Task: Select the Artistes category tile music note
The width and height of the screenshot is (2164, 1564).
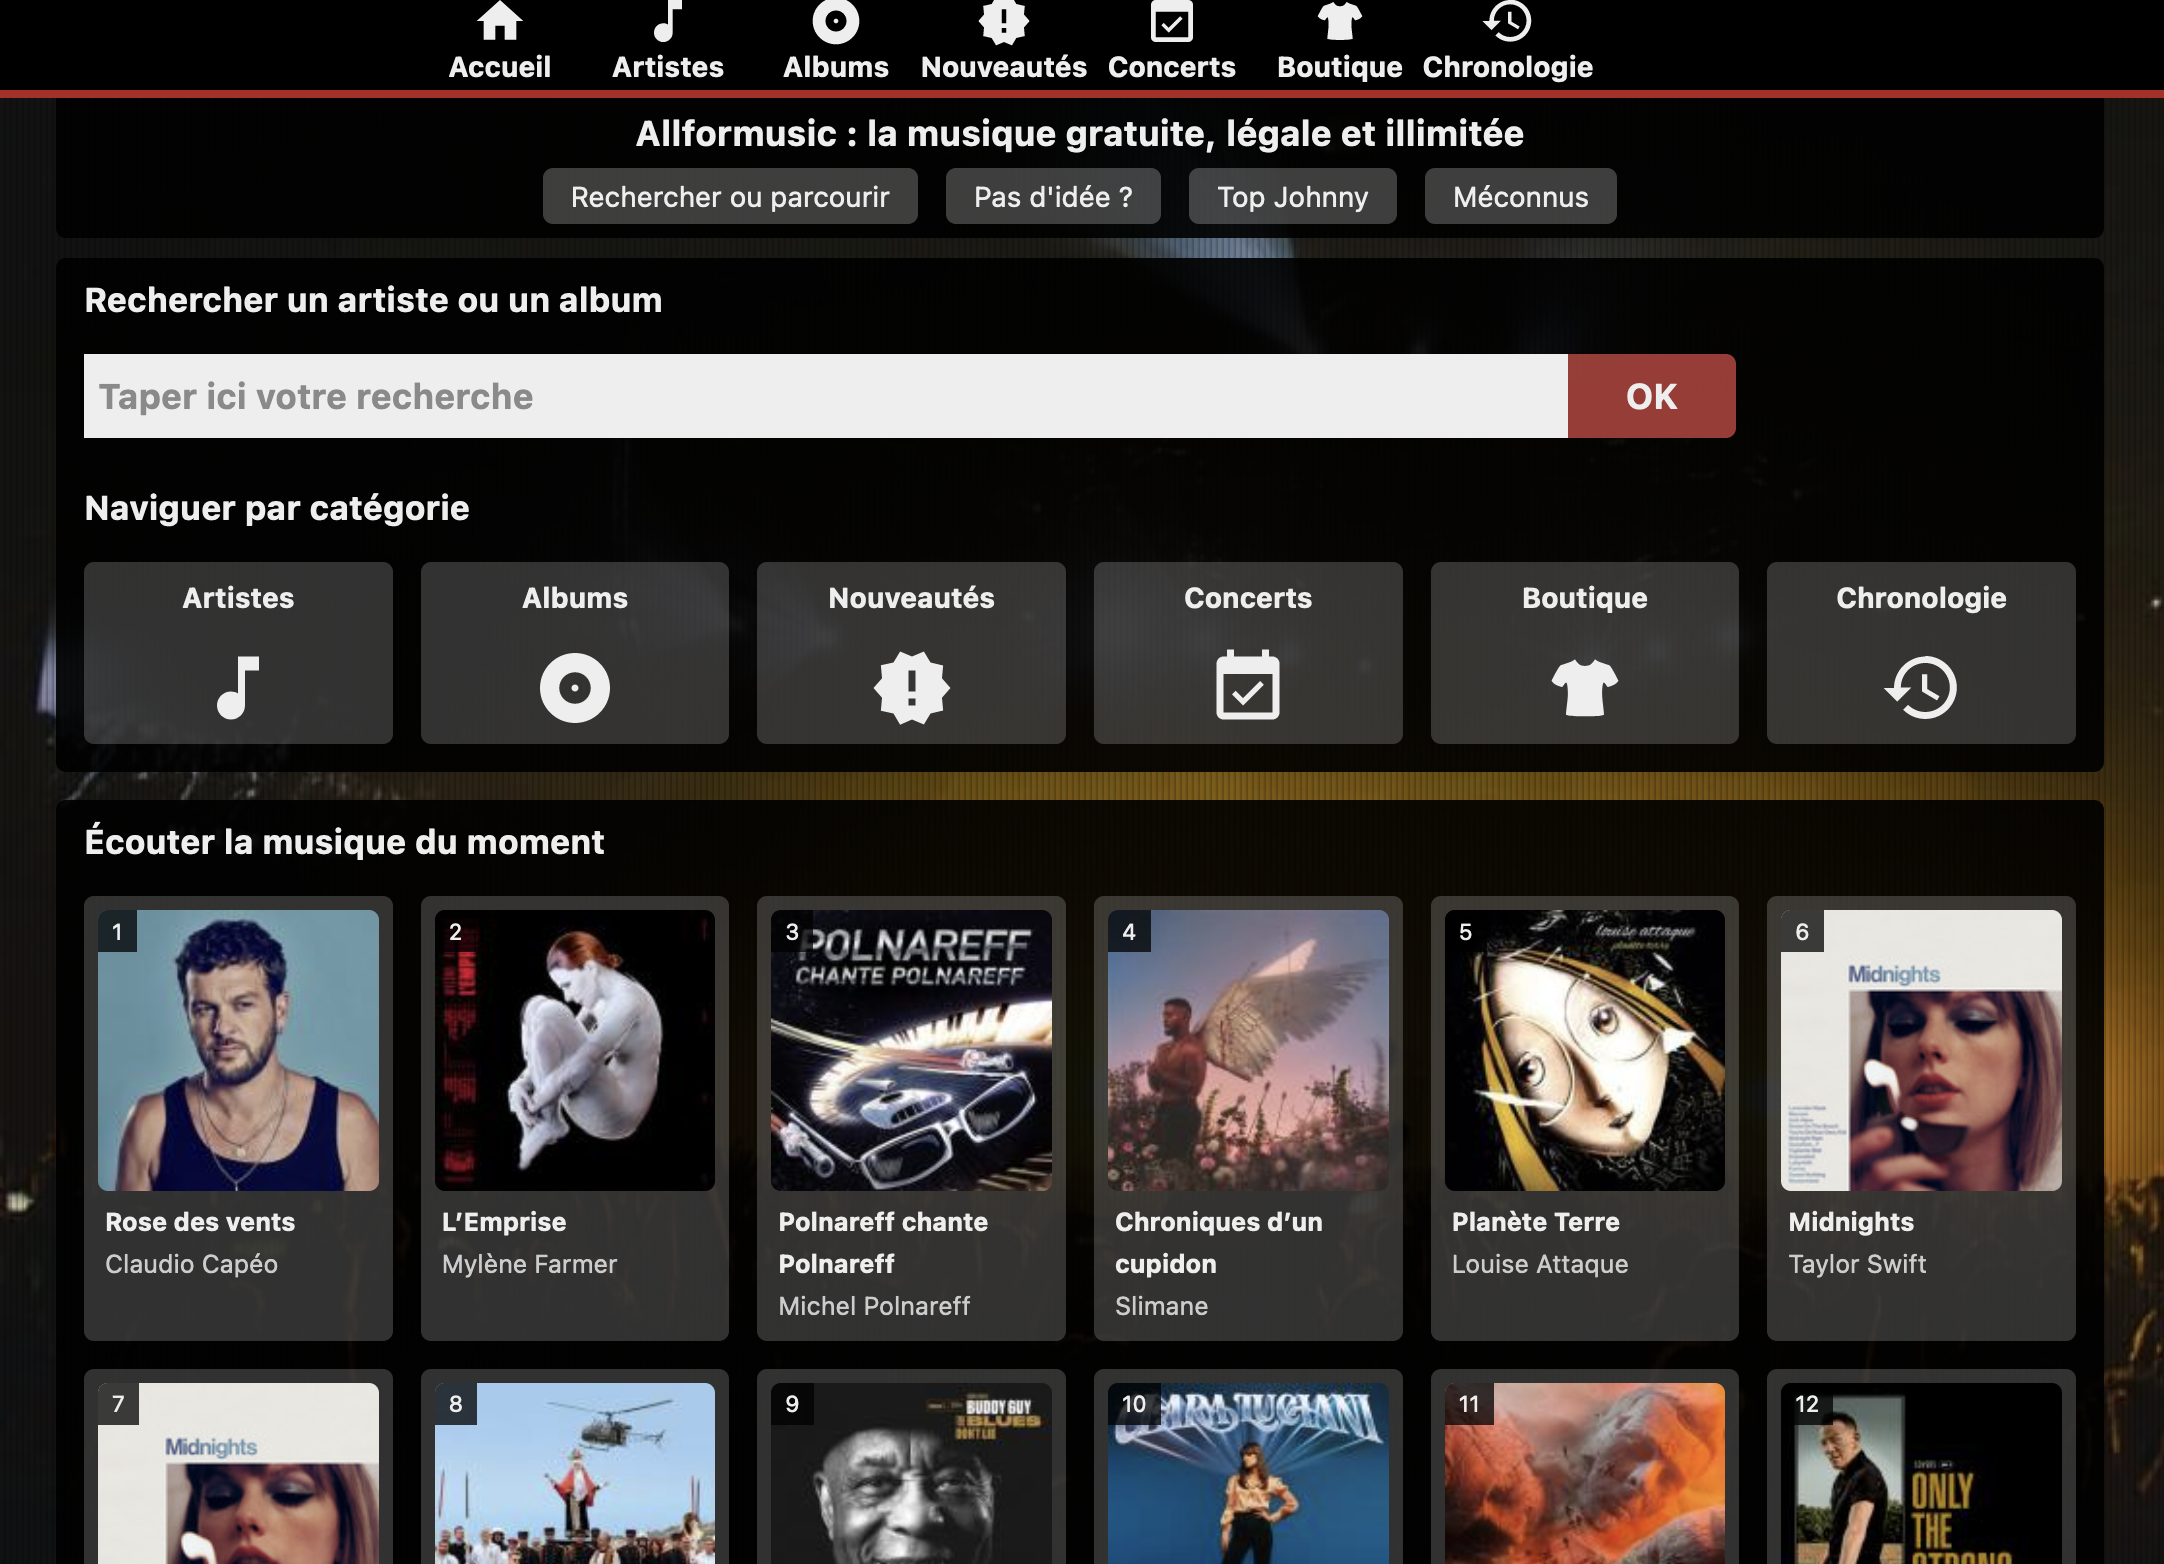Action: click(238, 687)
